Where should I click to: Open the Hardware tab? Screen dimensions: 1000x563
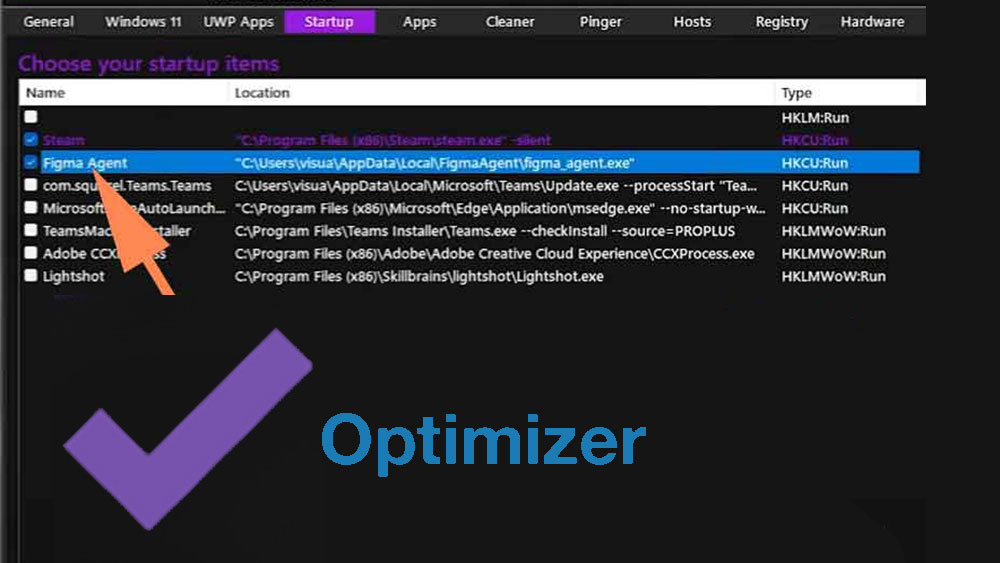click(x=872, y=22)
